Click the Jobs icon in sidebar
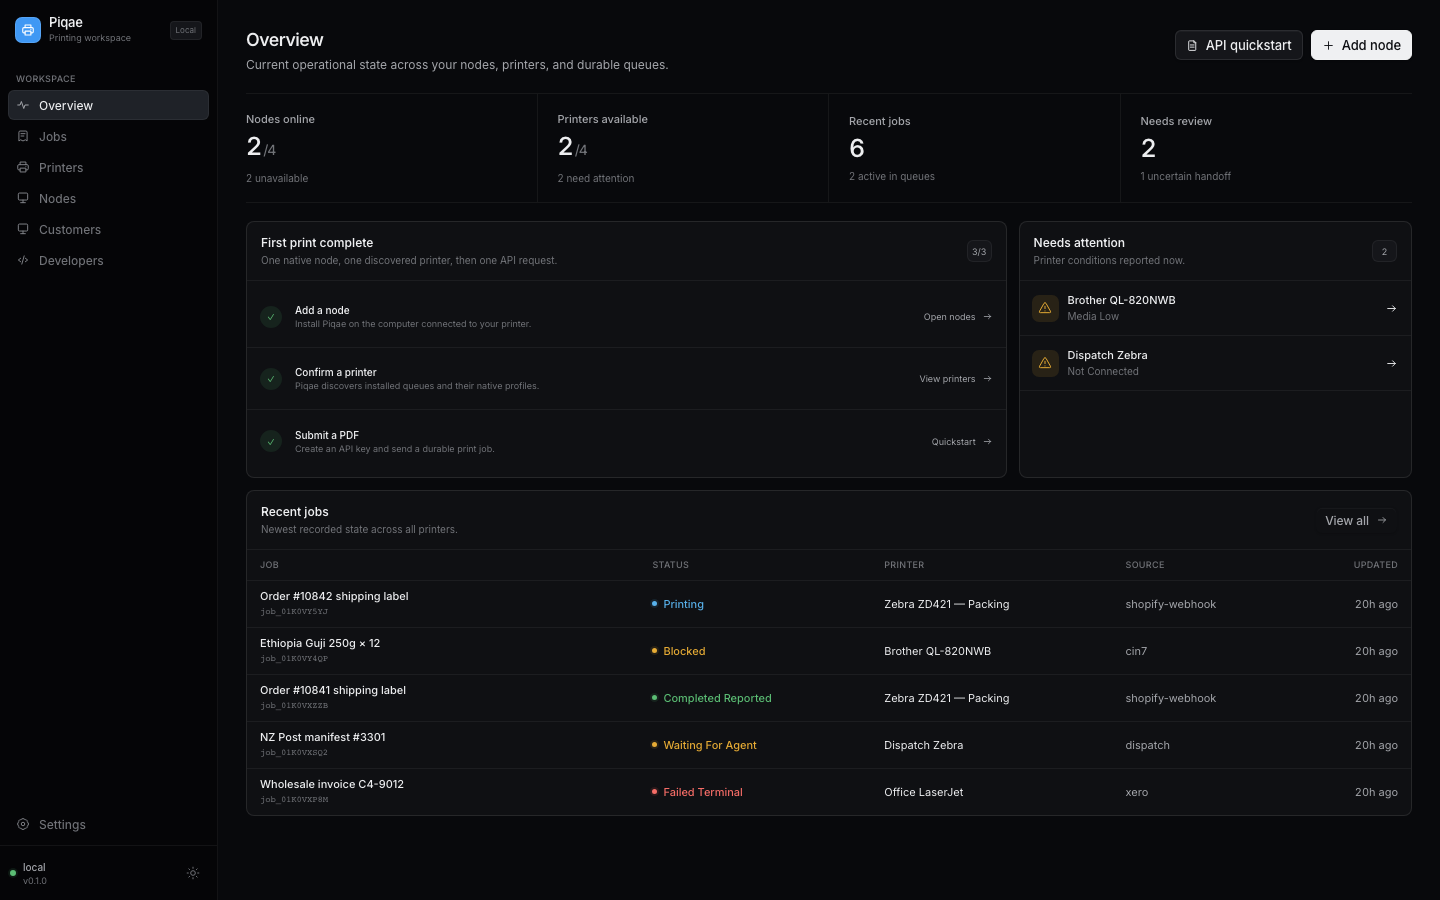Viewport: 1440px width, 900px height. 23,136
